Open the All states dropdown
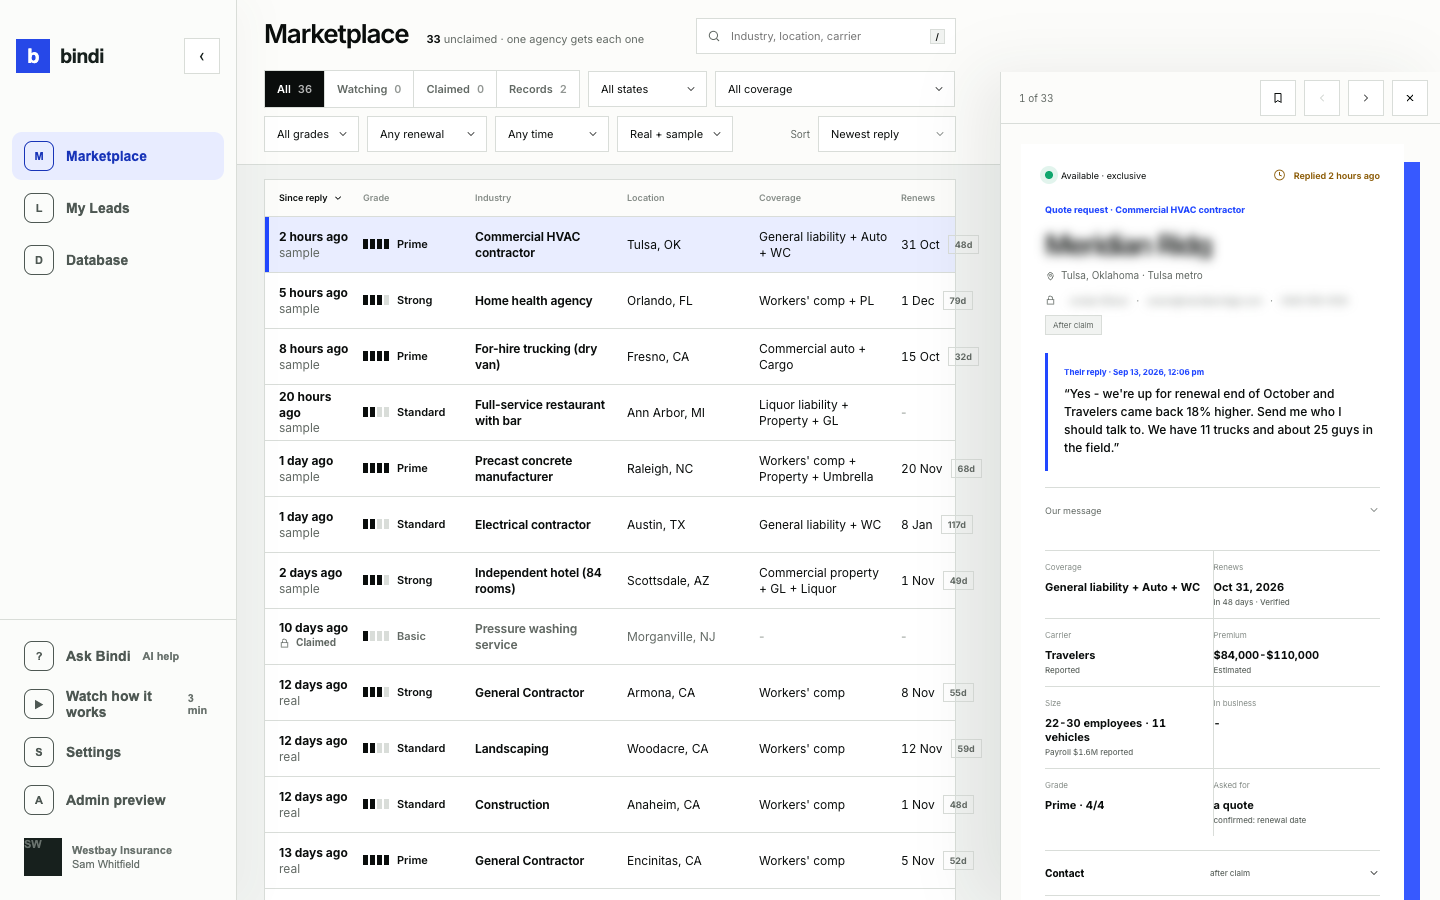1440x900 pixels. pos(647,89)
